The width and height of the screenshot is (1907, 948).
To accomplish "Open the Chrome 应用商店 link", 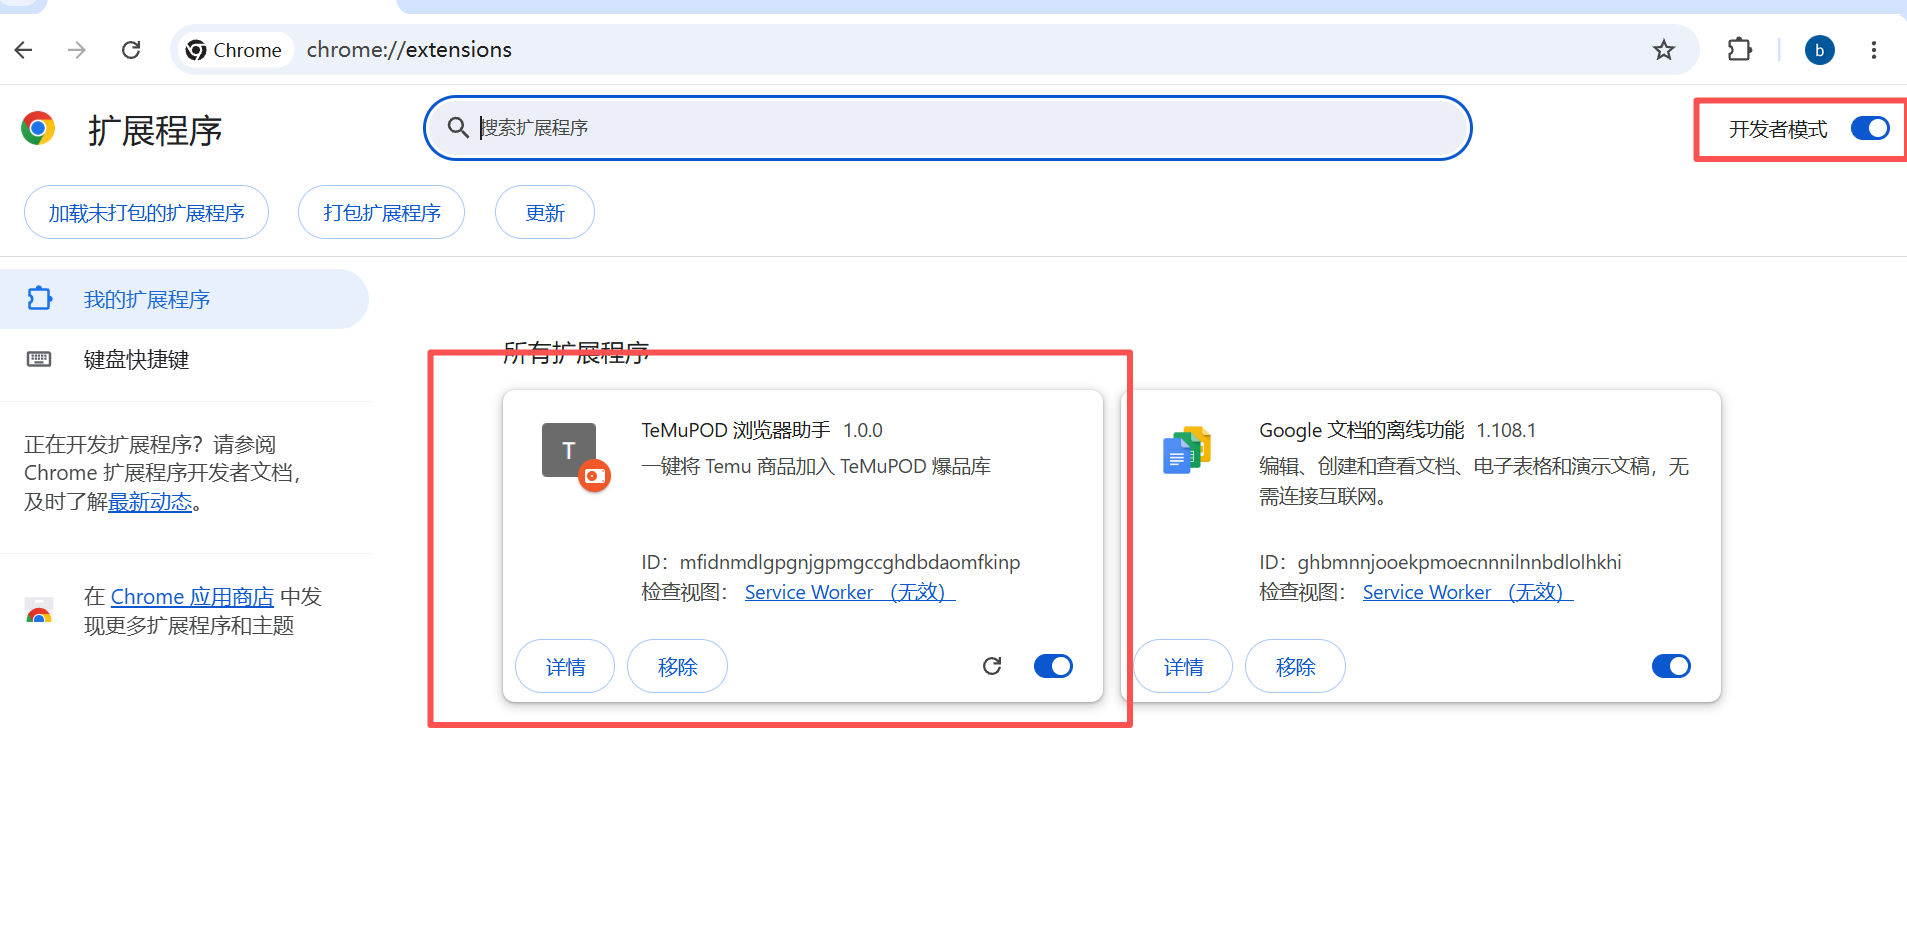I will (x=192, y=597).
